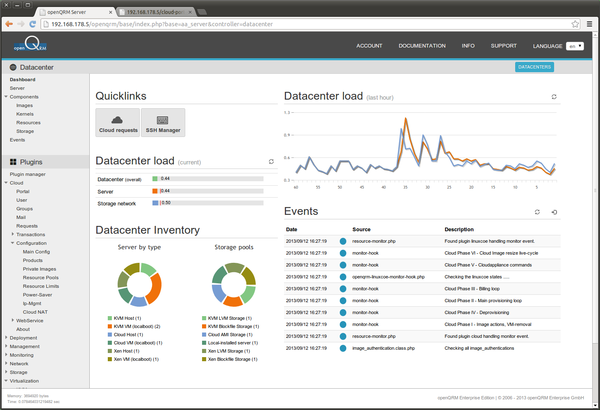
Task: Open a new browser tab
Action: pos(202,12)
